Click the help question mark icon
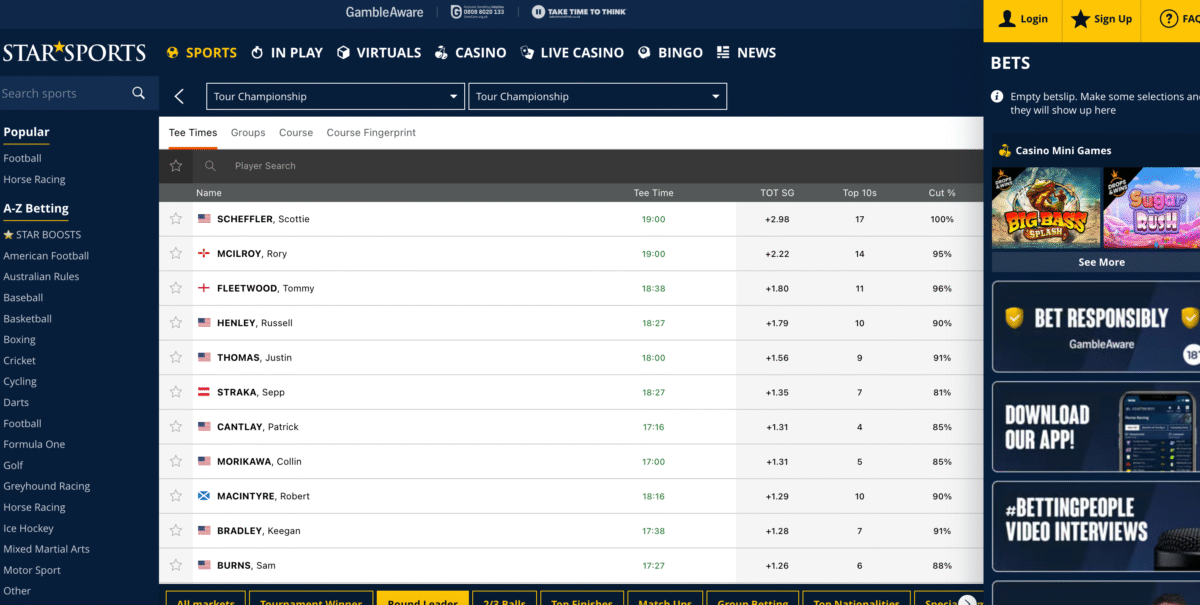 tap(1168, 19)
